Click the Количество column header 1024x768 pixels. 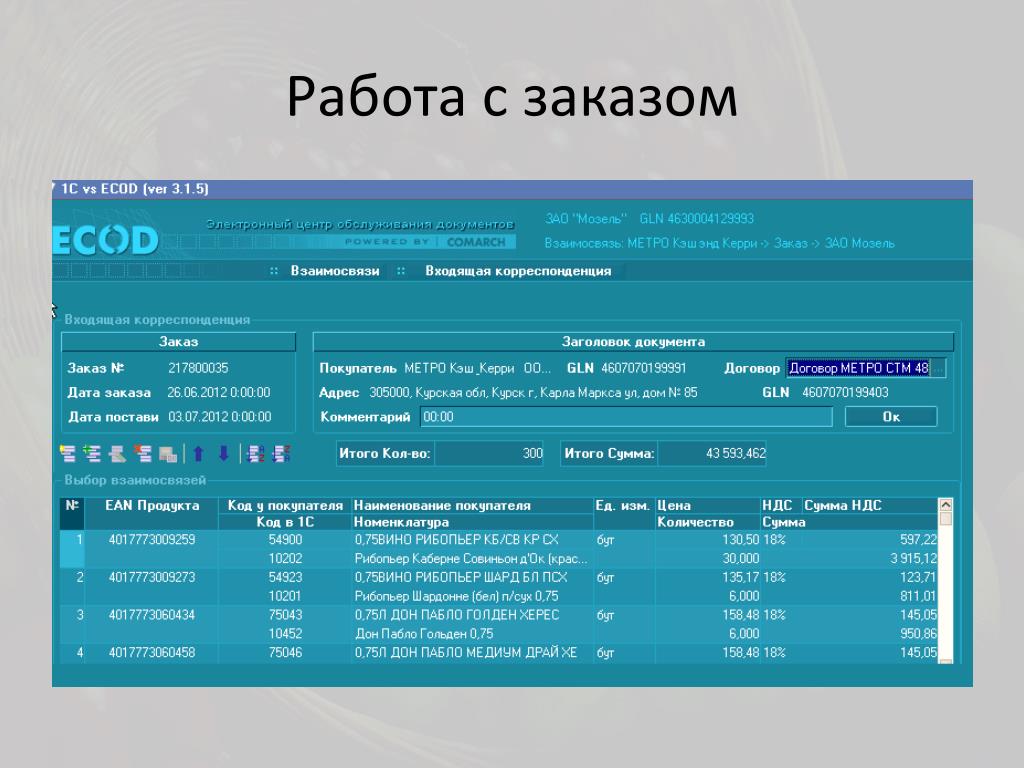click(707, 522)
